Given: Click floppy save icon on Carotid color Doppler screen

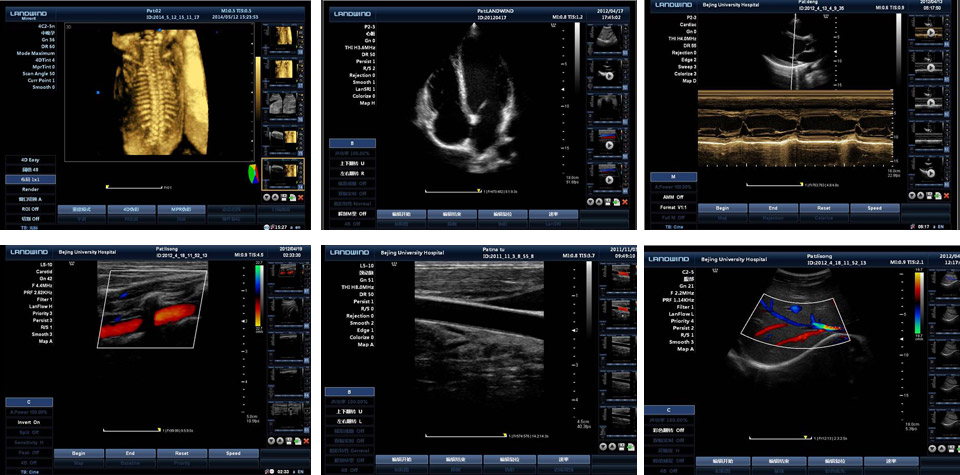Looking at the screenshot, I should pos(288,441).
